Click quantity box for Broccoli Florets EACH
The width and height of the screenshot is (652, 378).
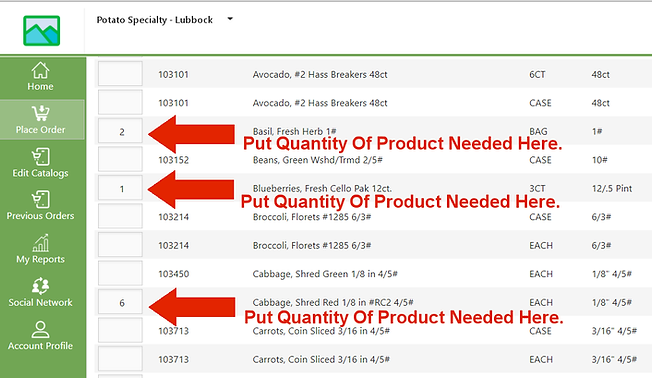click(120, 245)
